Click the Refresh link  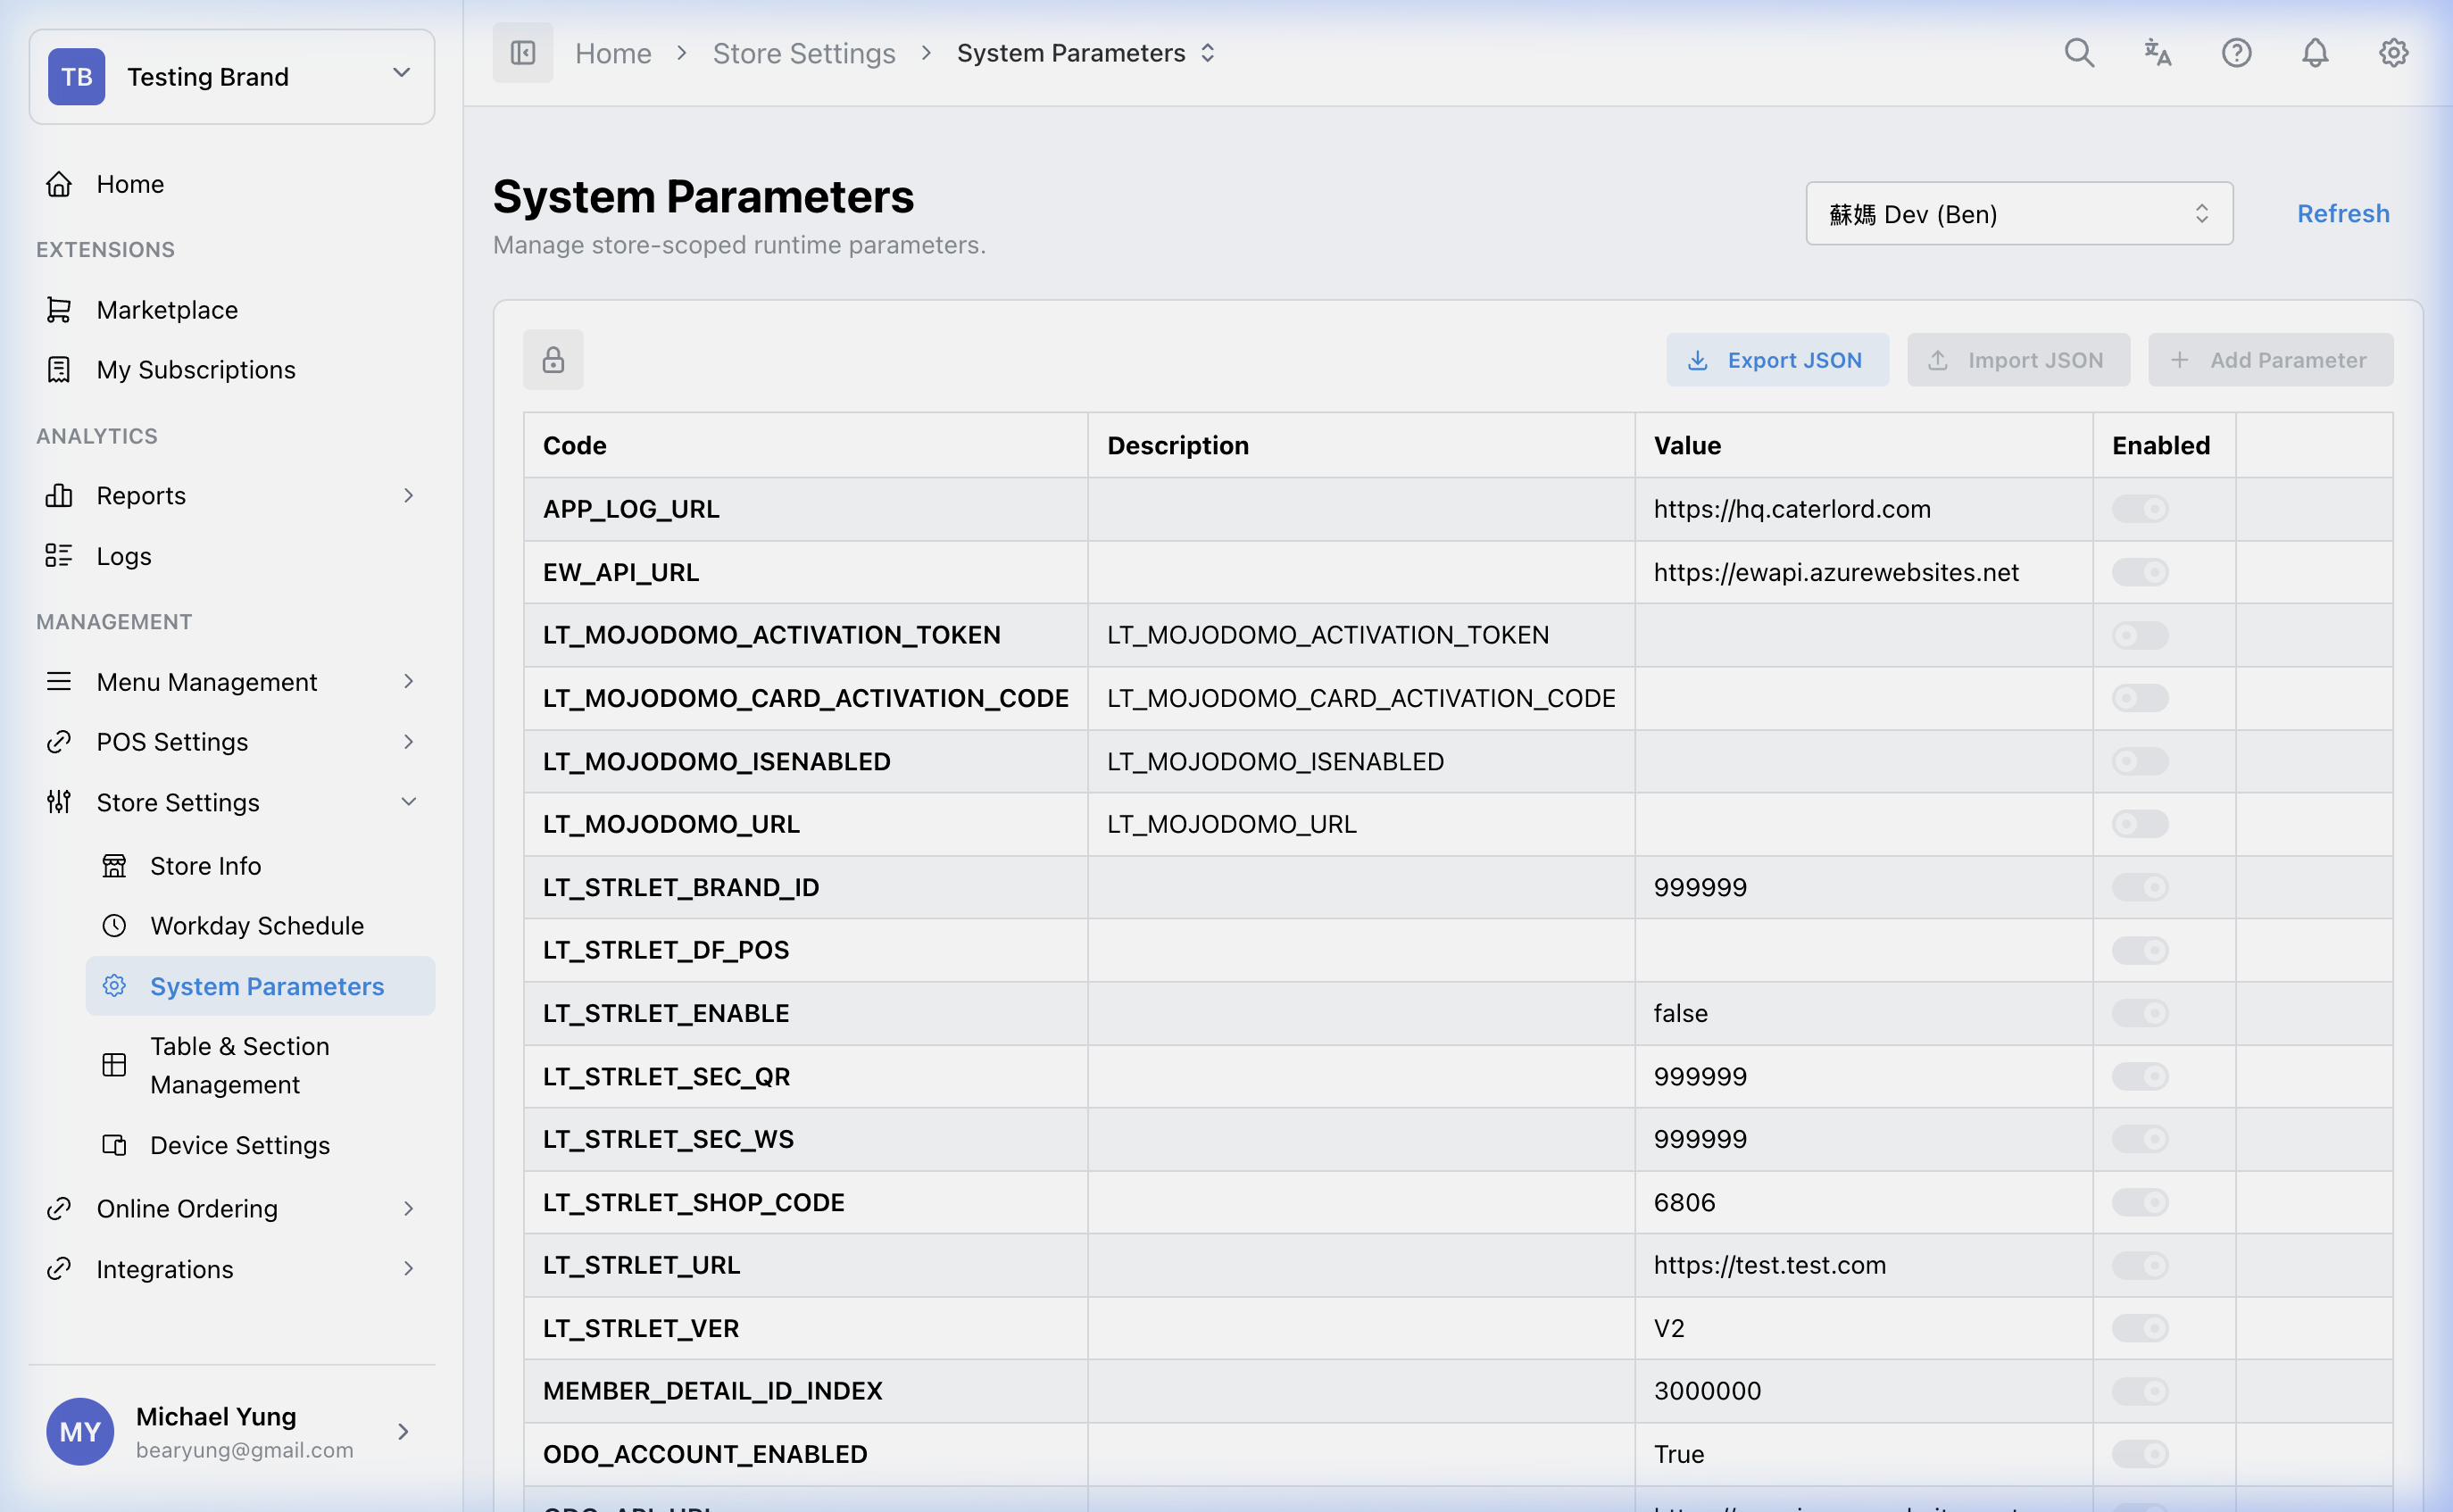[x=2343, y=213]
